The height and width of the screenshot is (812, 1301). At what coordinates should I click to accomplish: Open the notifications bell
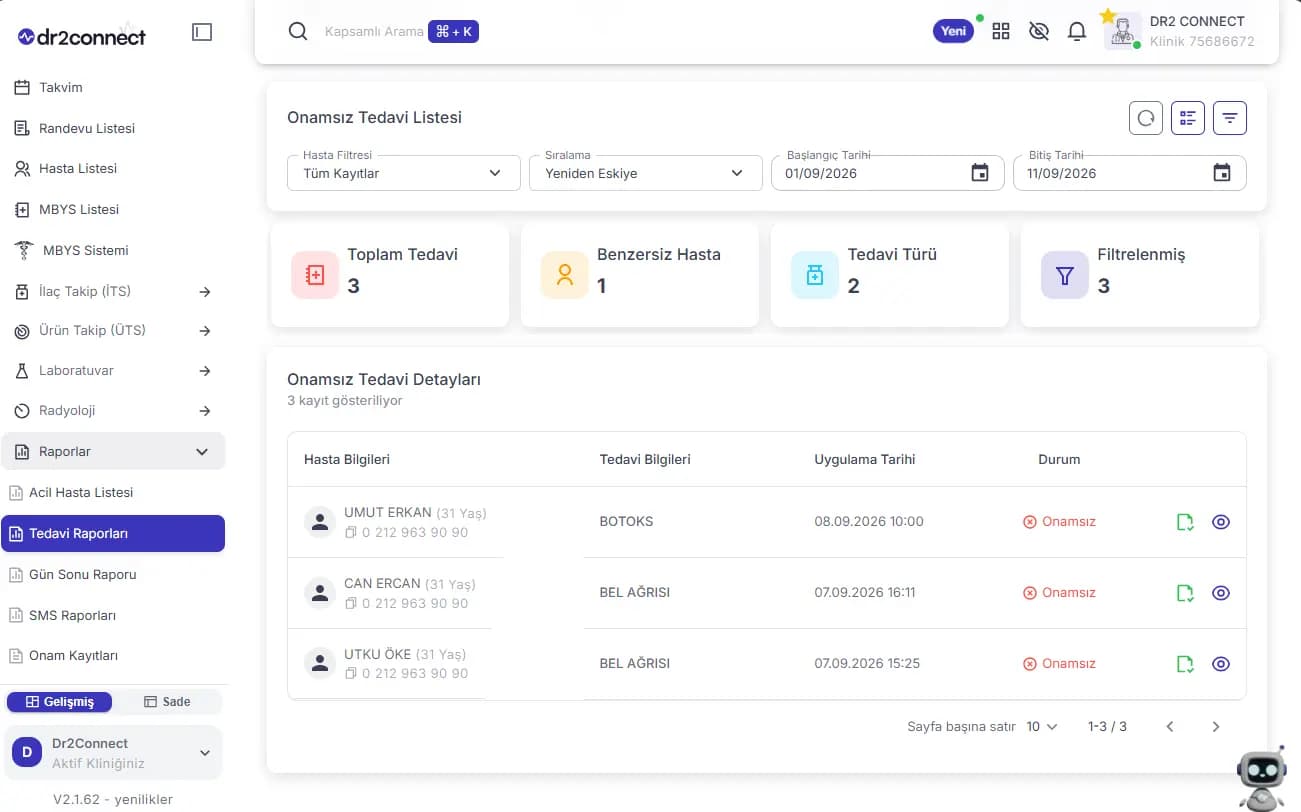click(1077, 31)
